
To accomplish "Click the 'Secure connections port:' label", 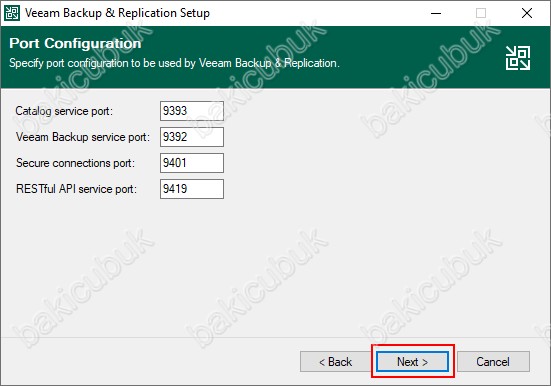I will [75, 163].
